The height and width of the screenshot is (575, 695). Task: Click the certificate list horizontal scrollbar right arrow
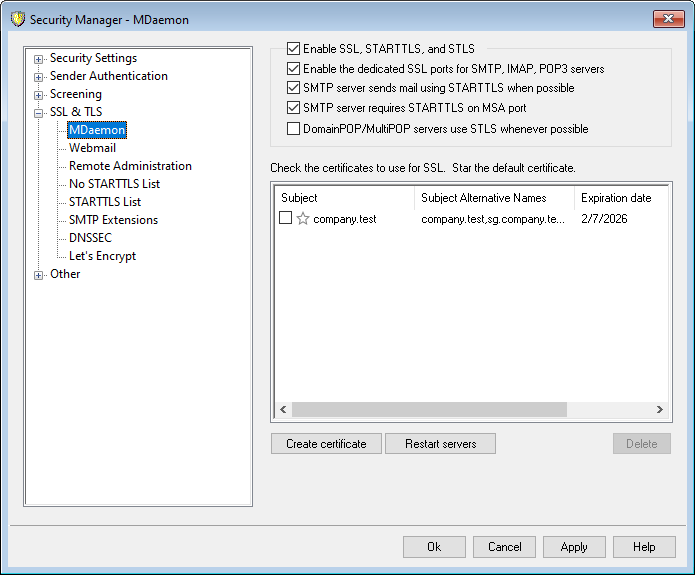coord(659,410)
